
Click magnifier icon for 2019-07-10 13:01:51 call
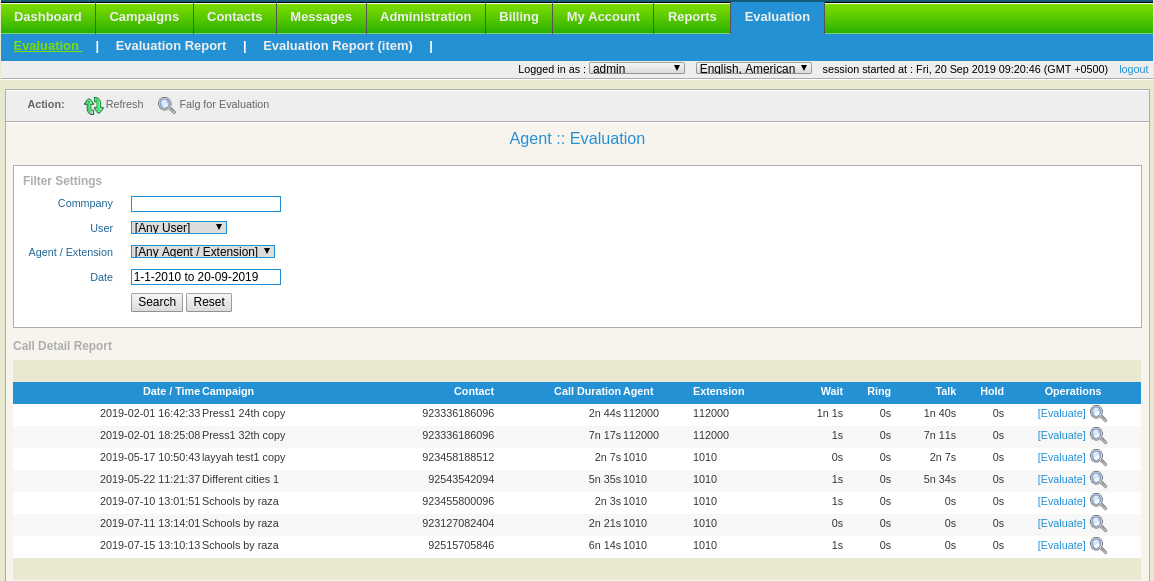[x=1098, y=502]
